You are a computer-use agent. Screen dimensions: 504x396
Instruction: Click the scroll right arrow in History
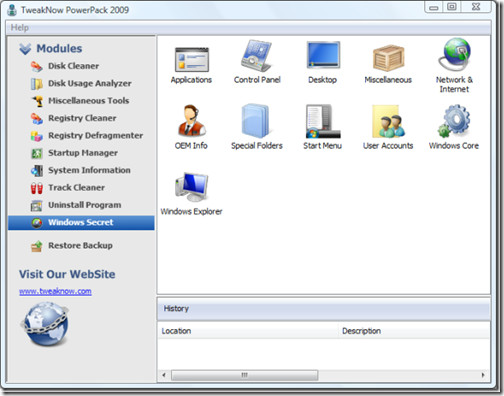(483, 375)
